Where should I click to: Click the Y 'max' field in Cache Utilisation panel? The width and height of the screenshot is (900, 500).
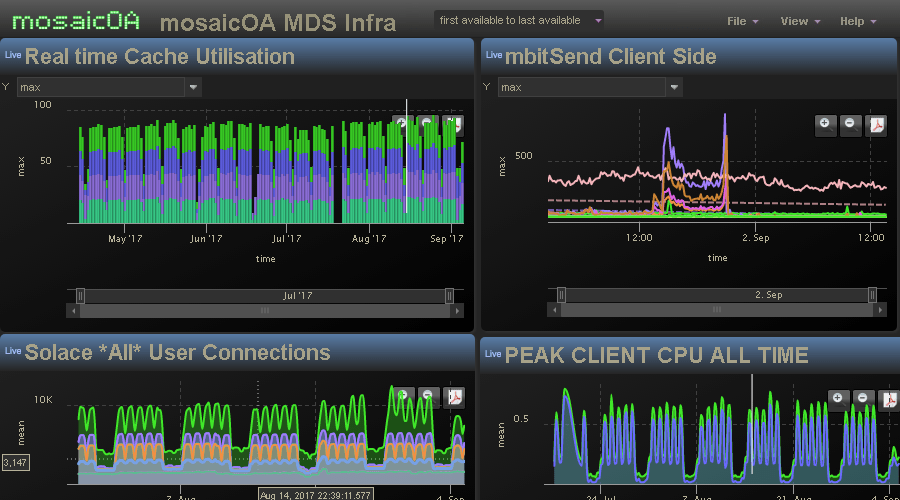point(100,87)
